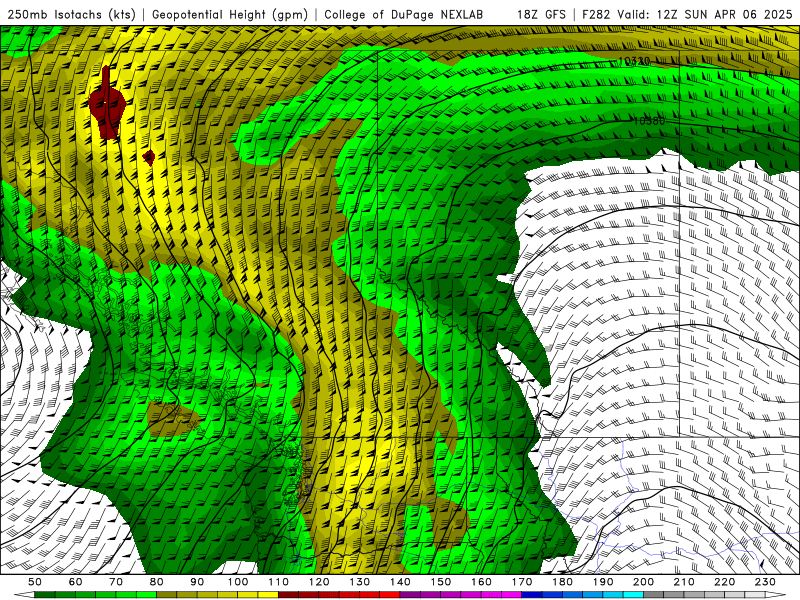This screenshot has width=800, height=600.
Task: Click the legend value '190'
Action: (603, 582)
